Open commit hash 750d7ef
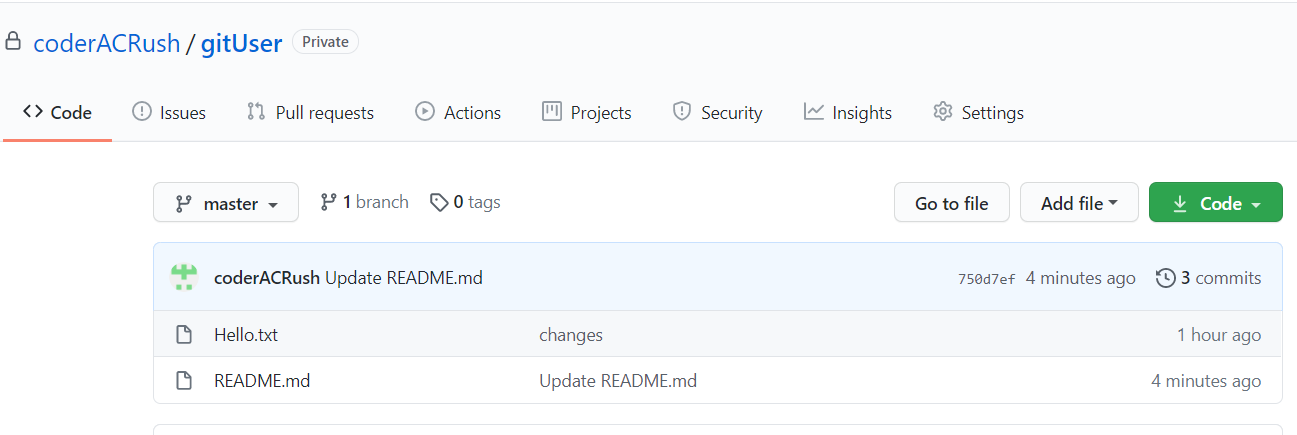1297x435 pixels. click(986, 279)
